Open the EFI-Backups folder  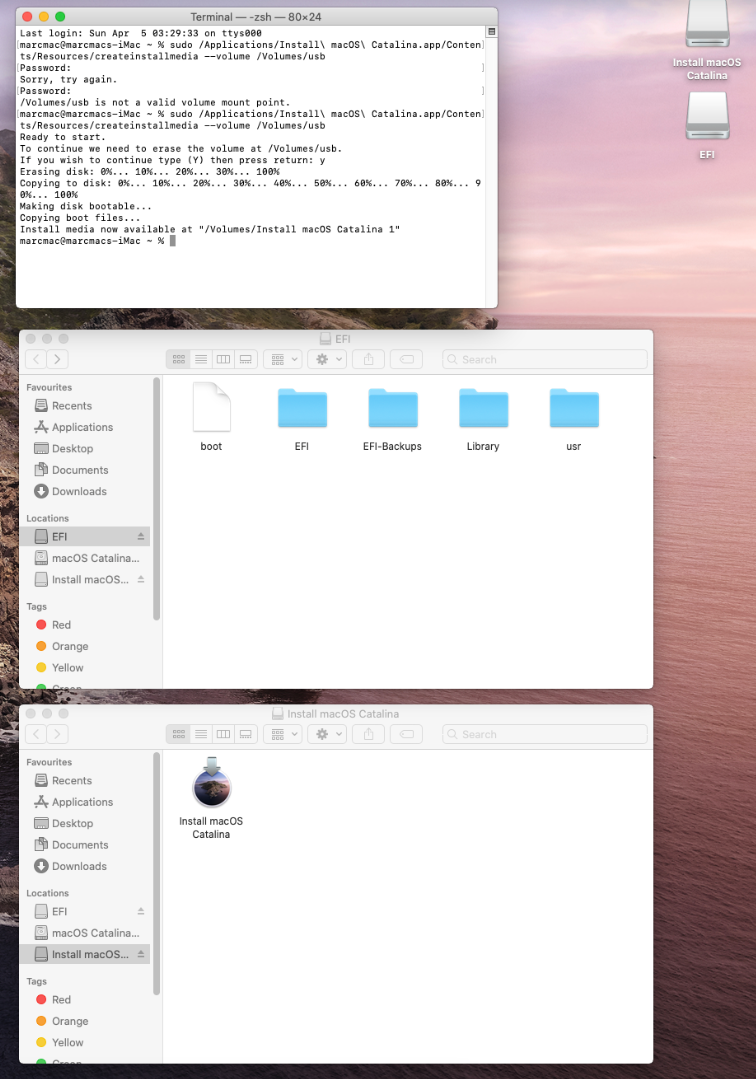[x=393, y=407]
